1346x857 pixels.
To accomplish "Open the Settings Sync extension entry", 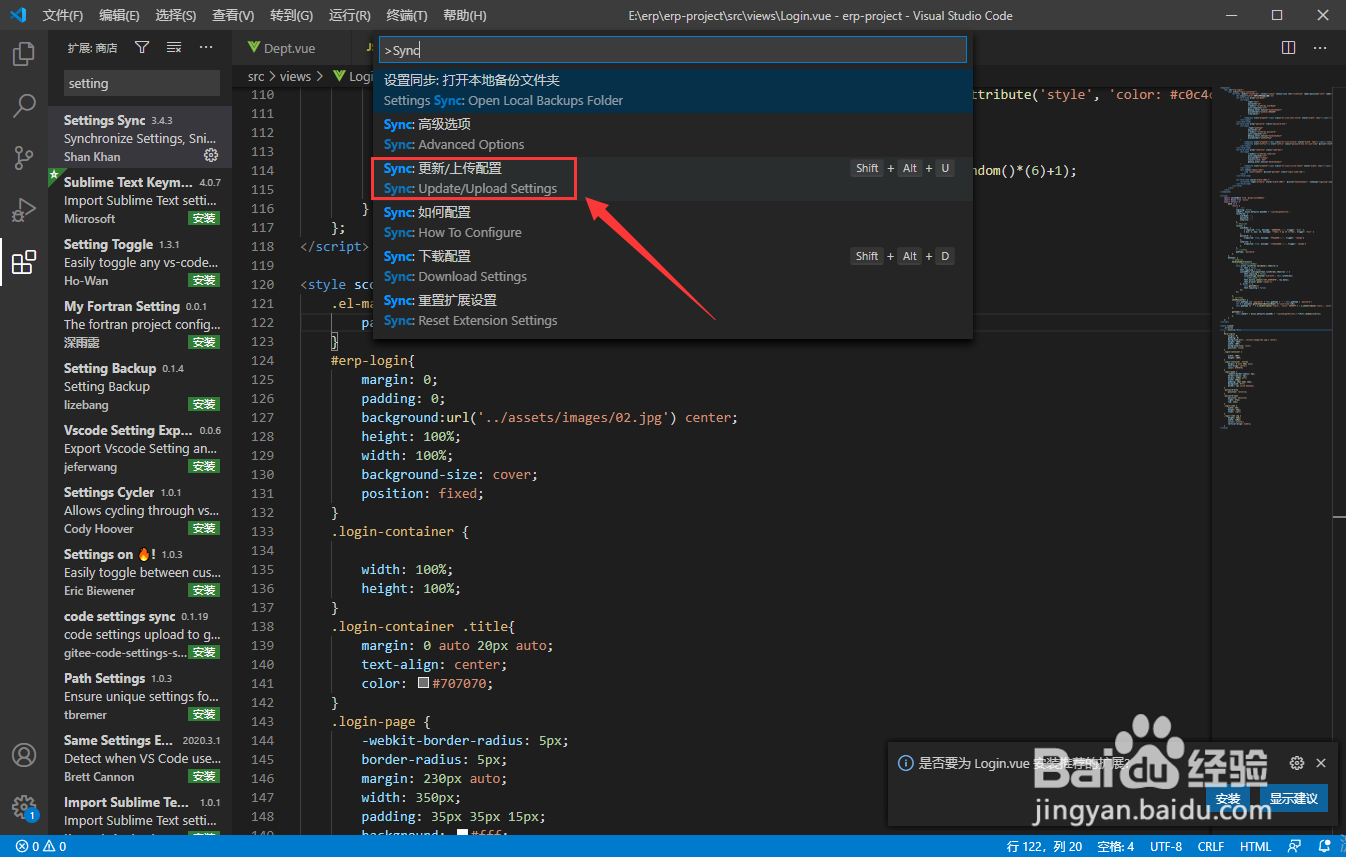I will pos(140,137).
